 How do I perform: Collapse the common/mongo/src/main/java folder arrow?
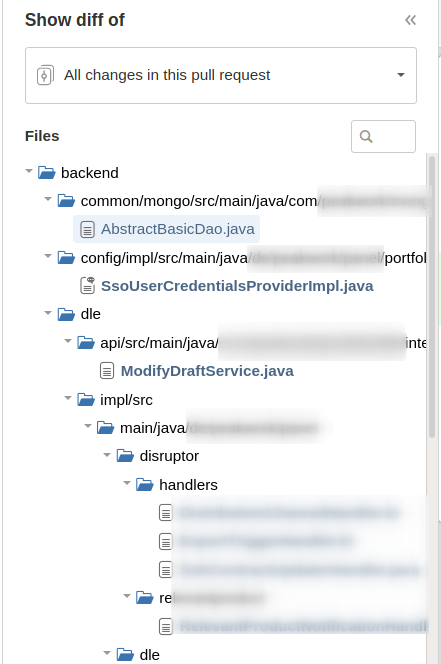(48, 199)
